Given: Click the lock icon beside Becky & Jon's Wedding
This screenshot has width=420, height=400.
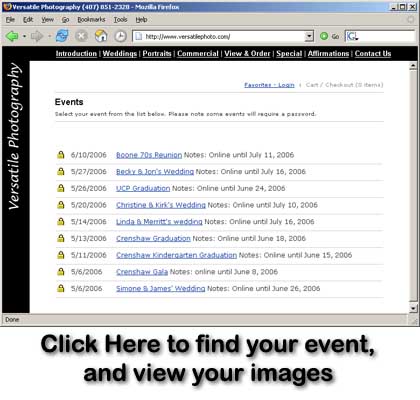Looking at the screenshot, I should pos(60,171).
